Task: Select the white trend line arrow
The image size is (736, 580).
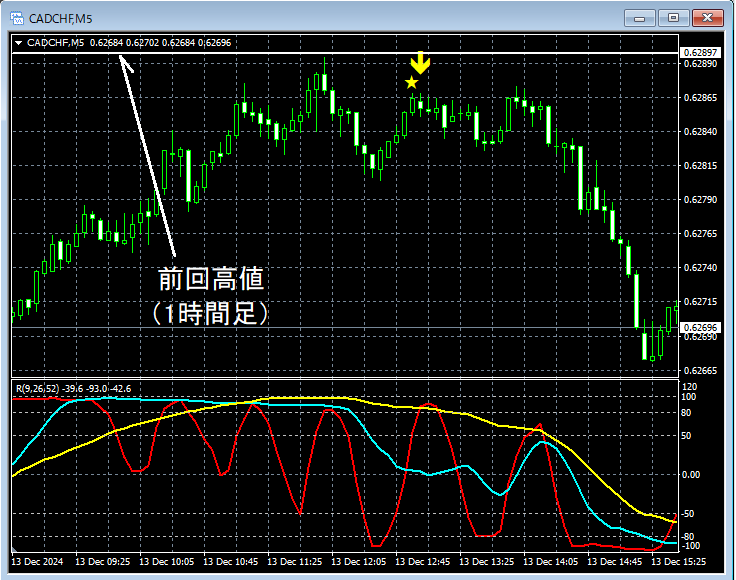Action: (x=147, y=156)
